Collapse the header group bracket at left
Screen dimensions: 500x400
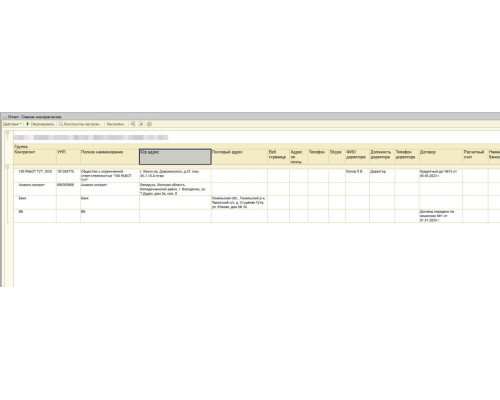[x=7, y=133]
